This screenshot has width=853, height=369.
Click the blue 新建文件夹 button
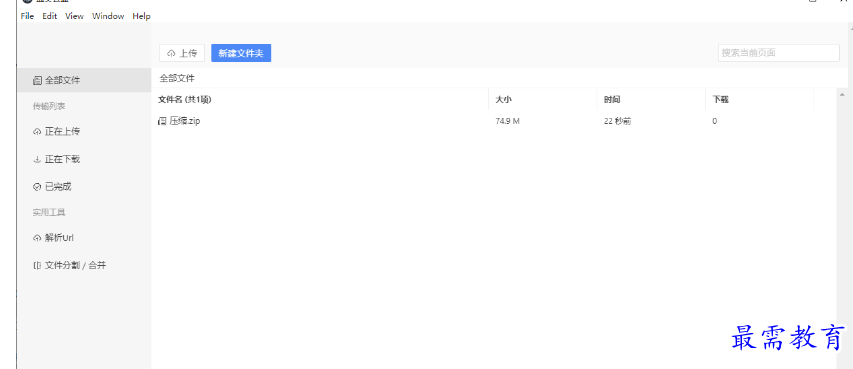pos(241,53)
